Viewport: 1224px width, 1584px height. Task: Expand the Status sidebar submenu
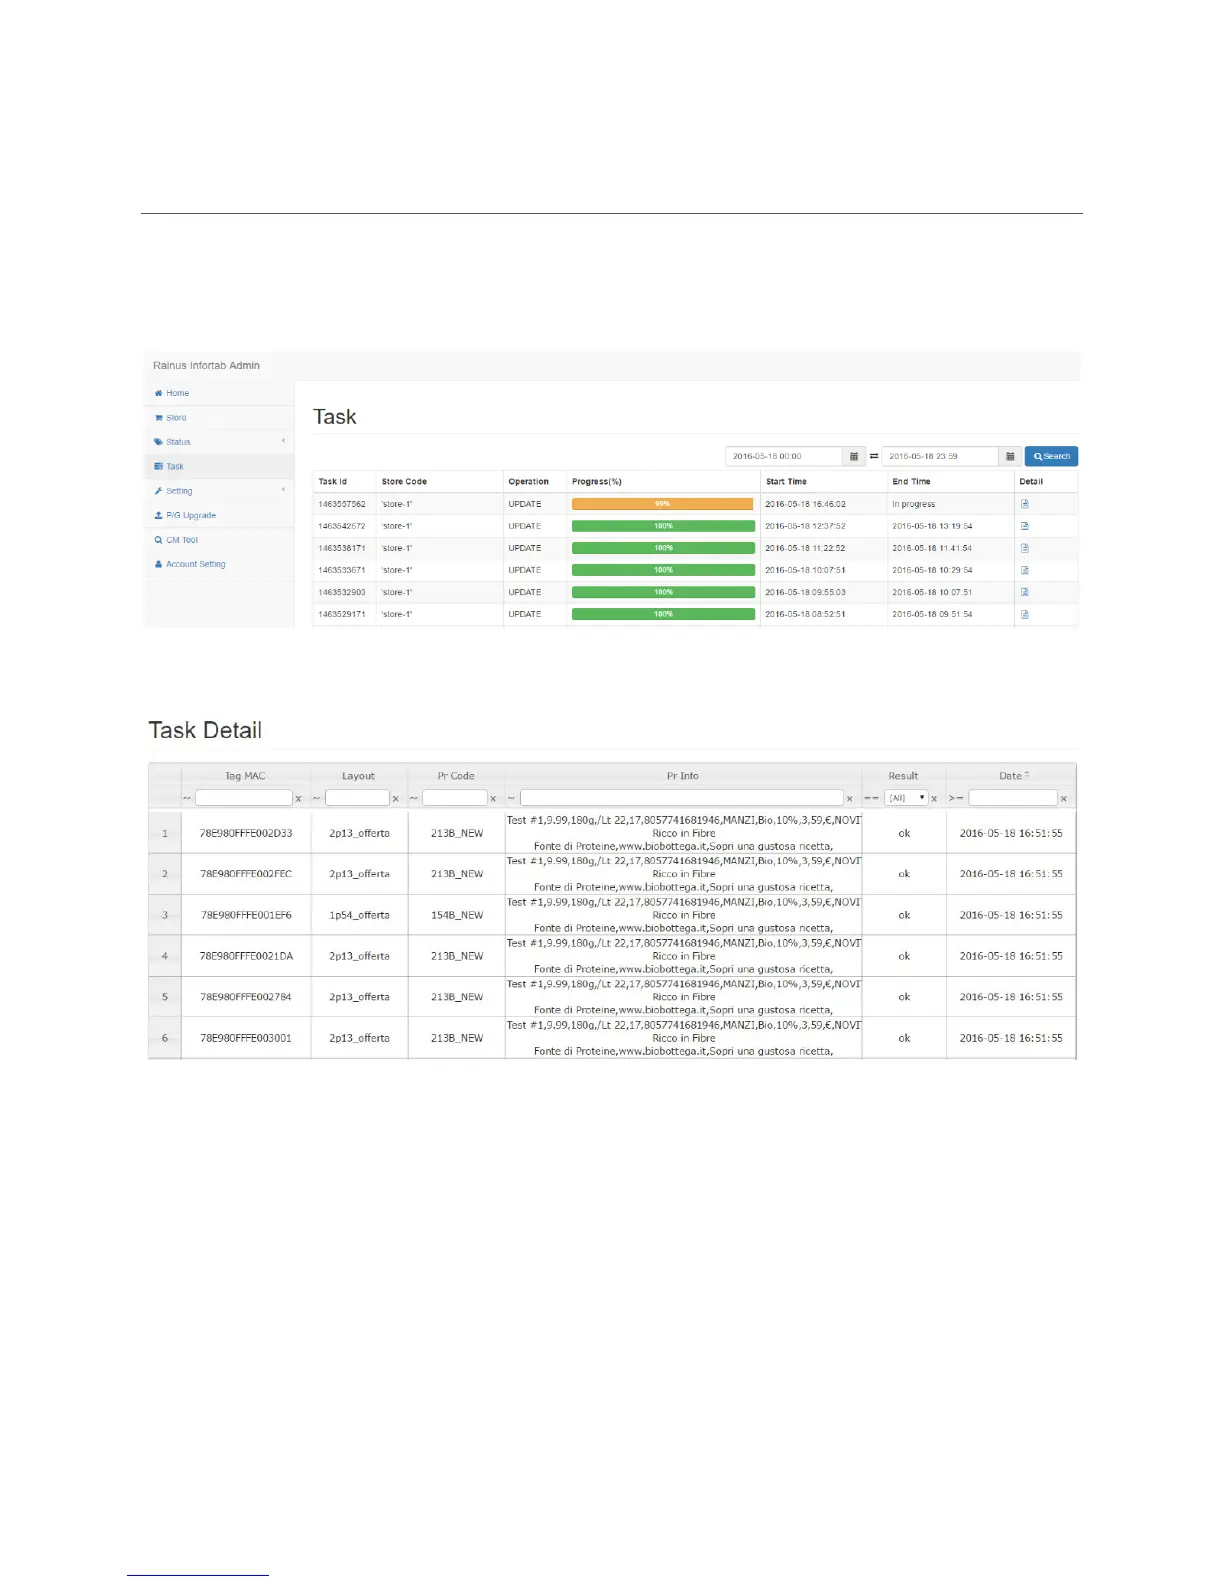coord(219,442)
